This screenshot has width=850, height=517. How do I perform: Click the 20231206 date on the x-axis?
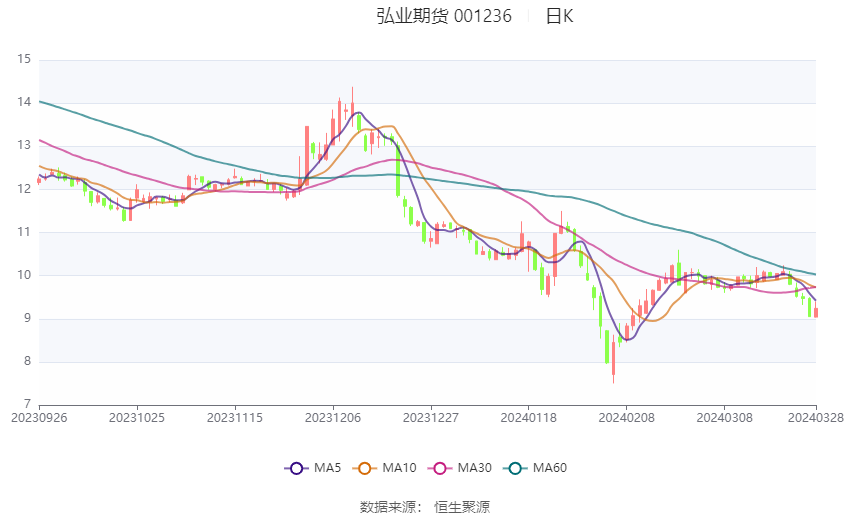333,416
